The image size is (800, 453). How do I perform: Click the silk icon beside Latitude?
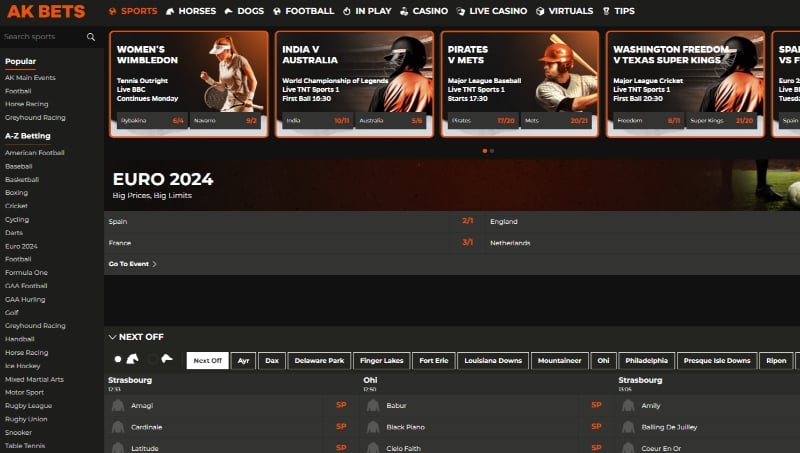(118, 448)
